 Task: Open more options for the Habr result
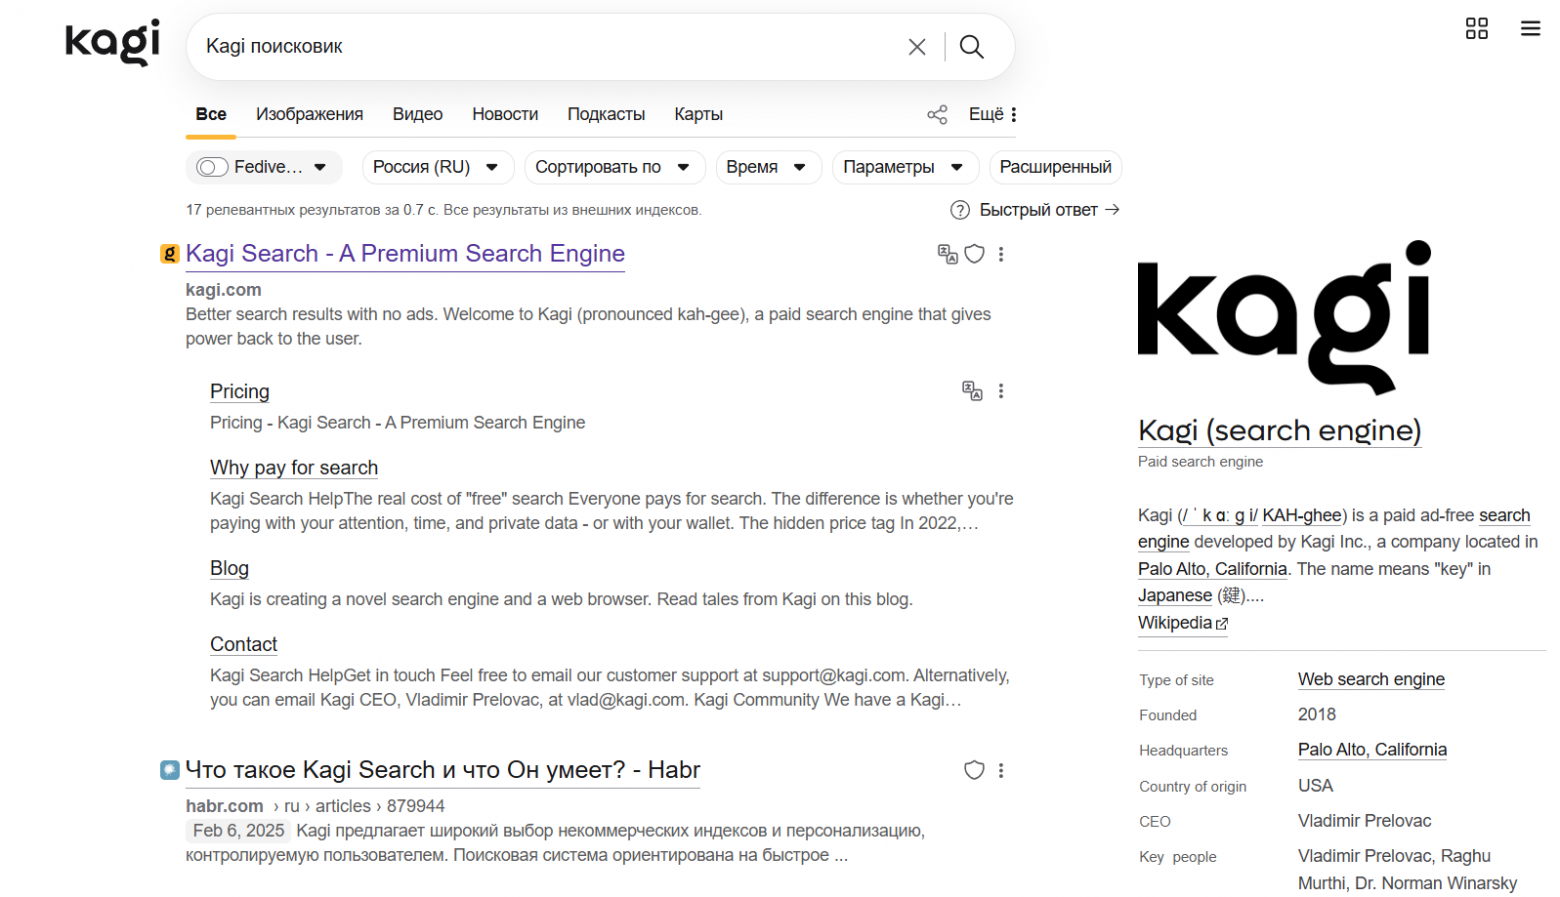pos(1001,770)
